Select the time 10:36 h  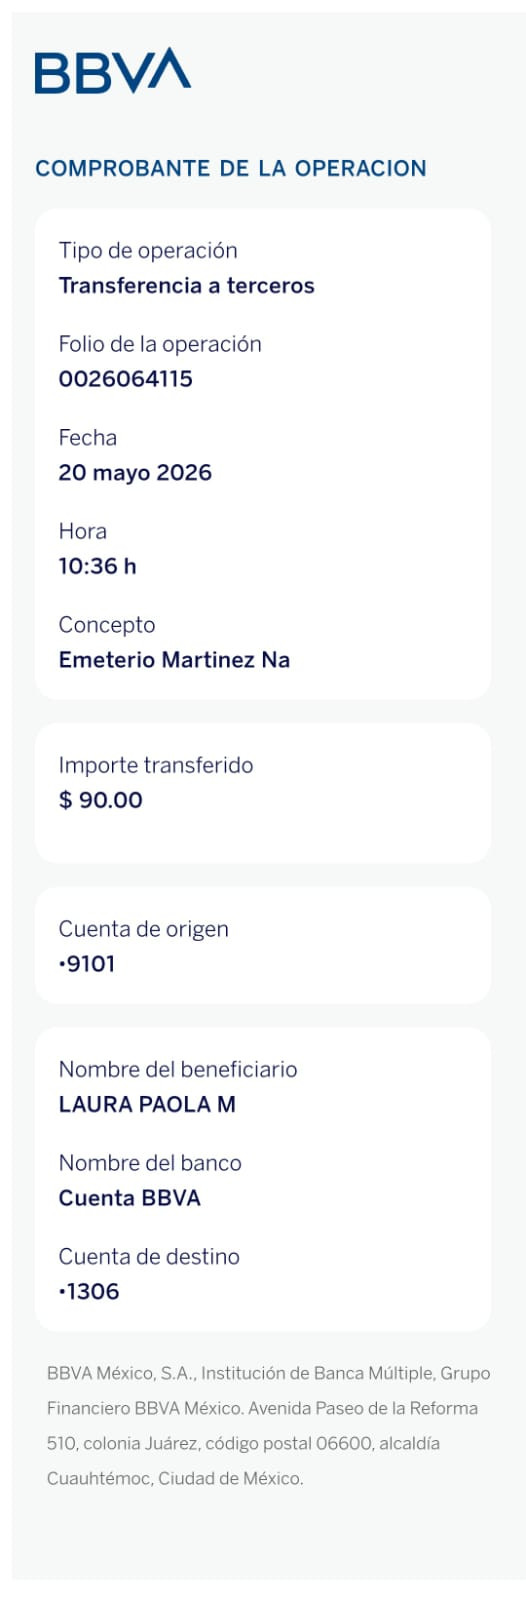(97, 566)
